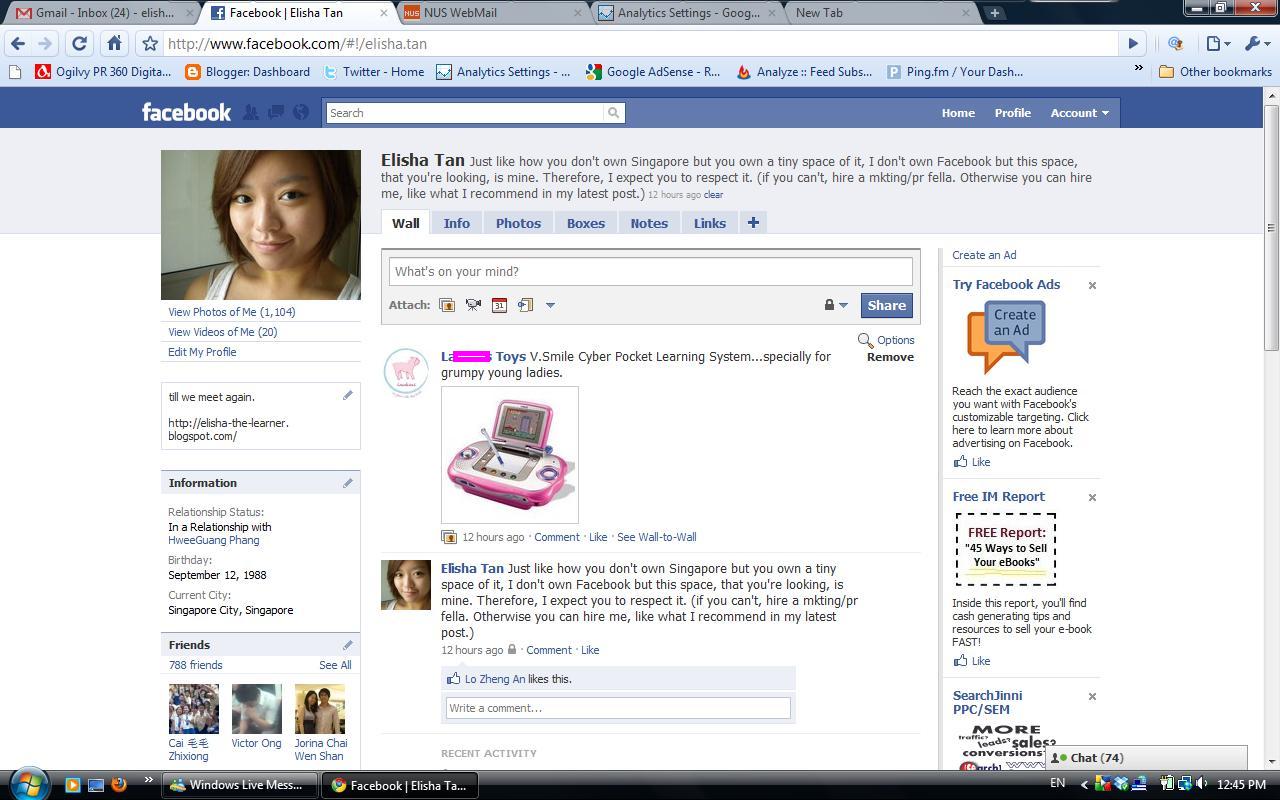Click the clear status link
1280x800 pixels.
(x=713, y=195)
